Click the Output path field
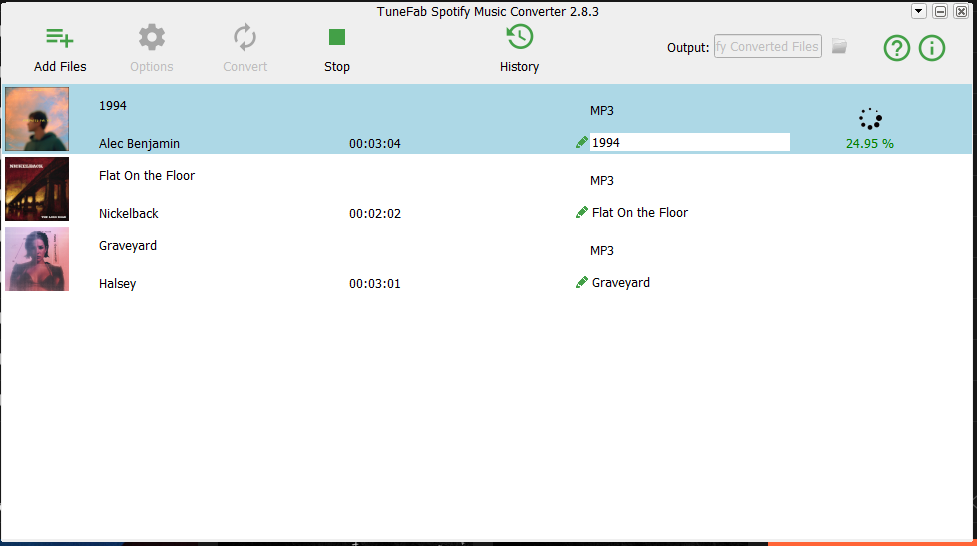The width and height of the screenshot is (977, 546). coord(767,46)
